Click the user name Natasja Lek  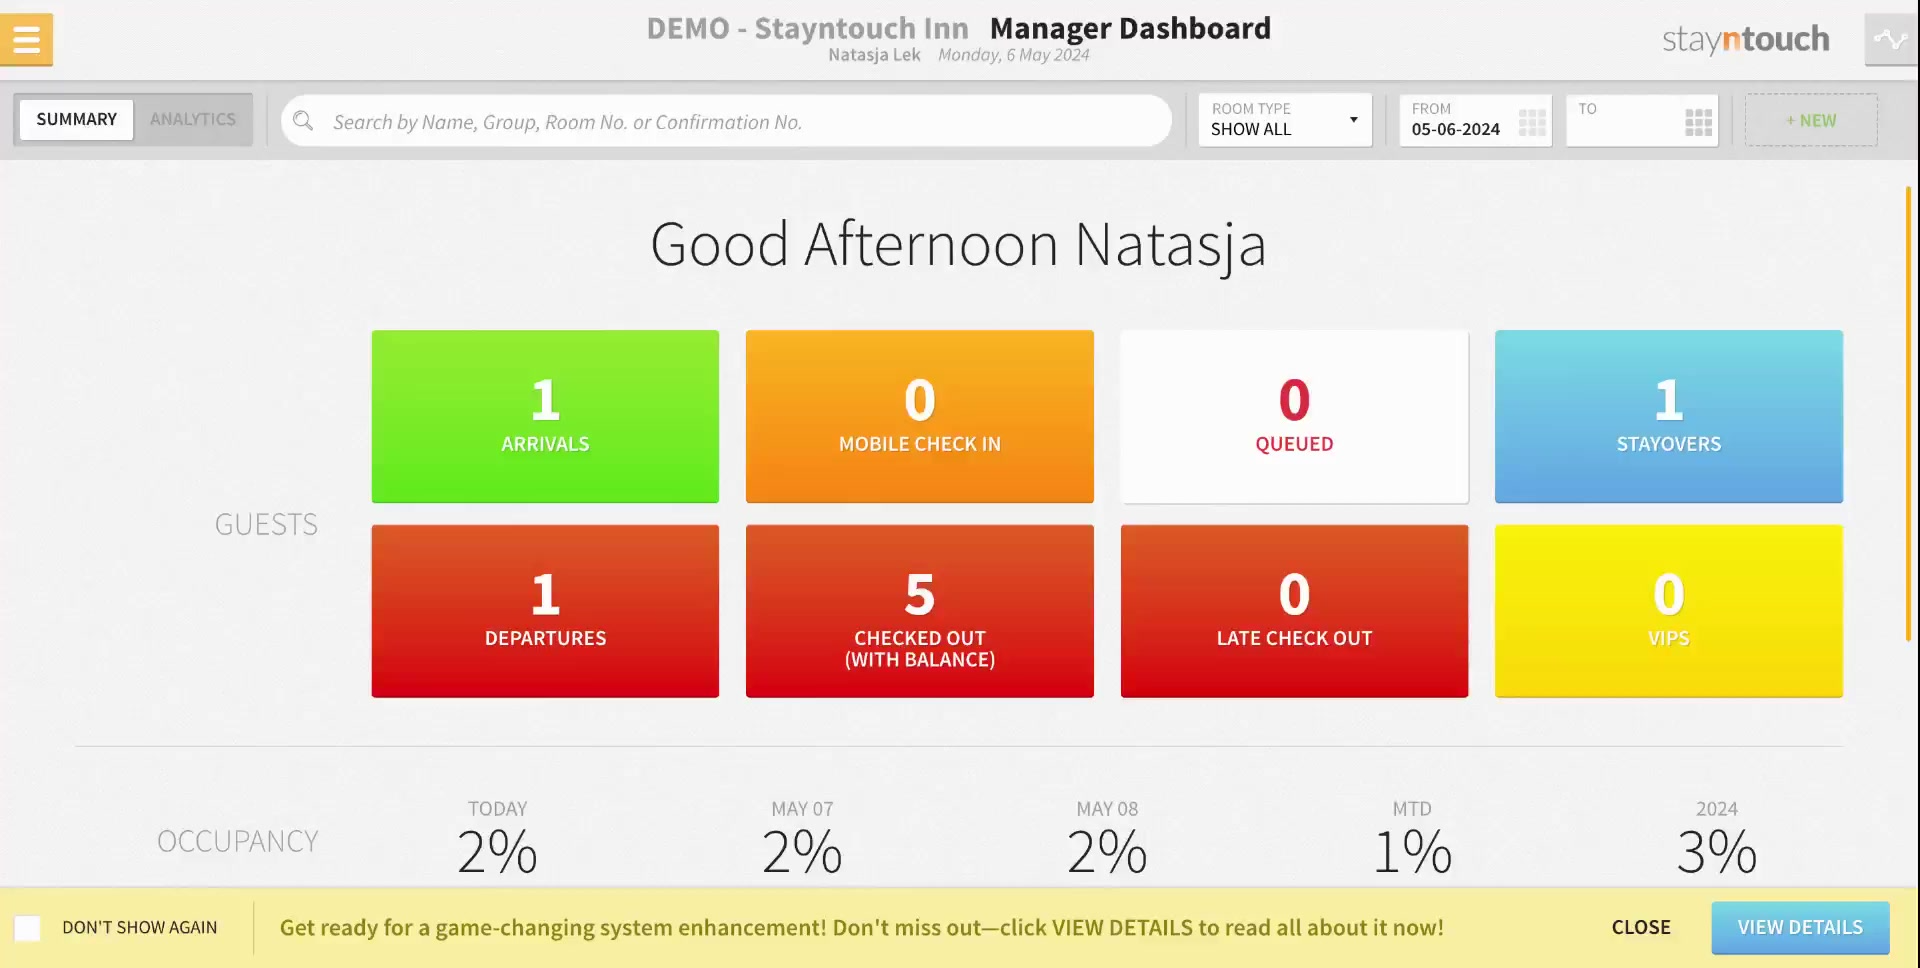874,55
